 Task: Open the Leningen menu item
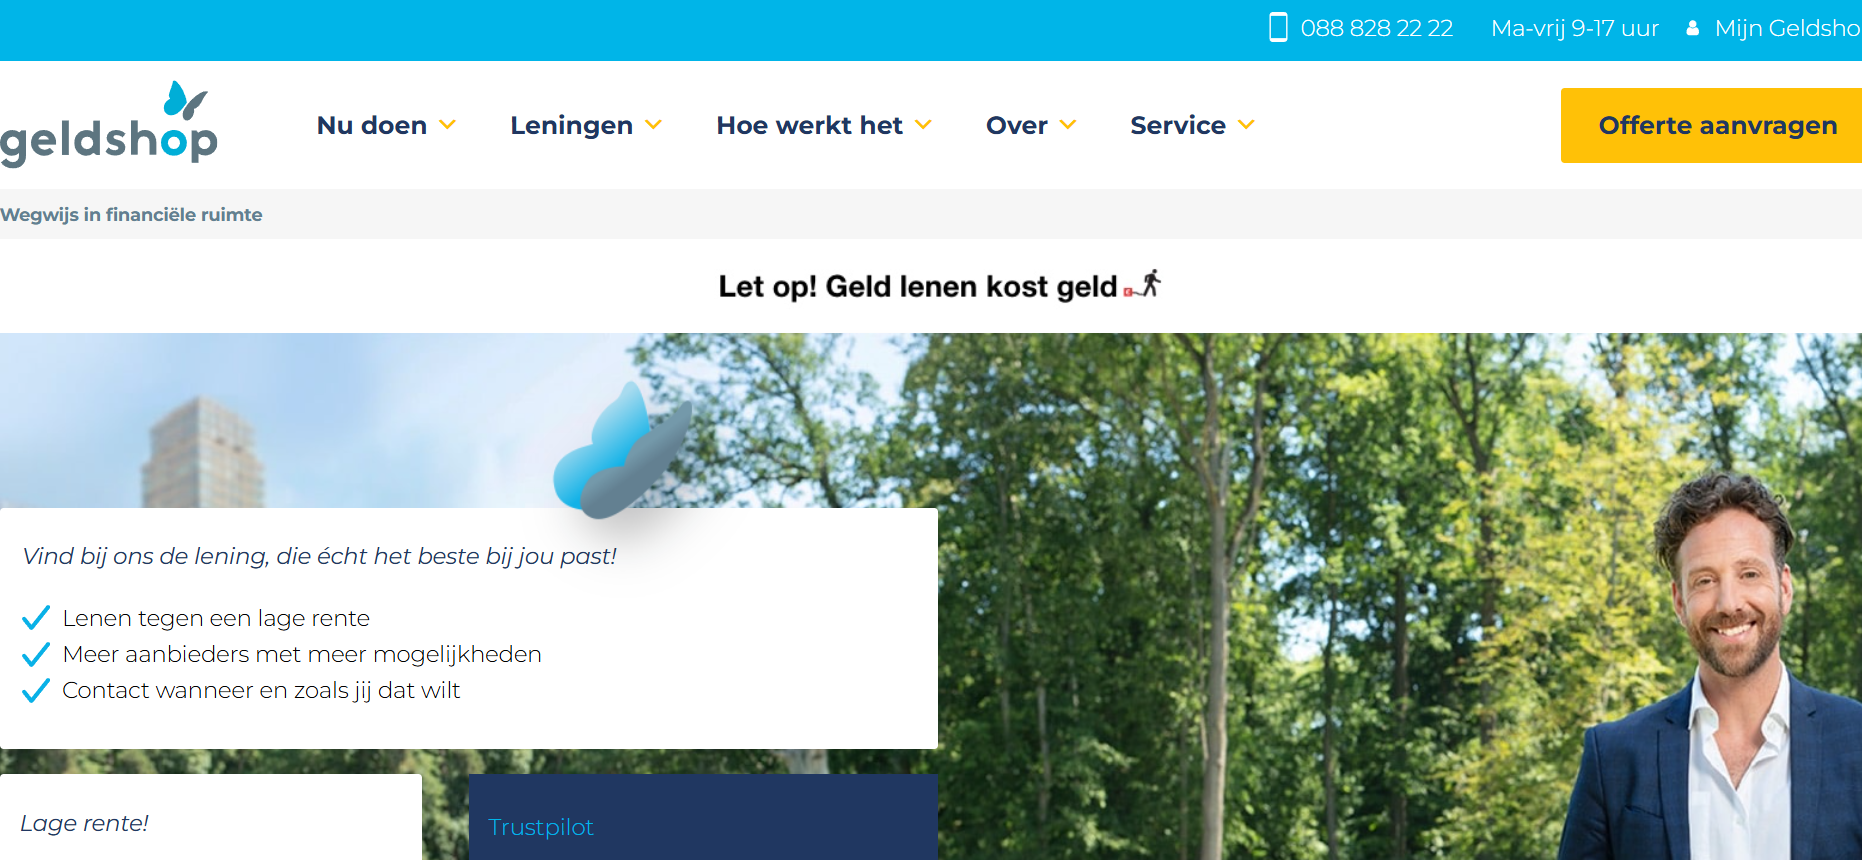571,125
